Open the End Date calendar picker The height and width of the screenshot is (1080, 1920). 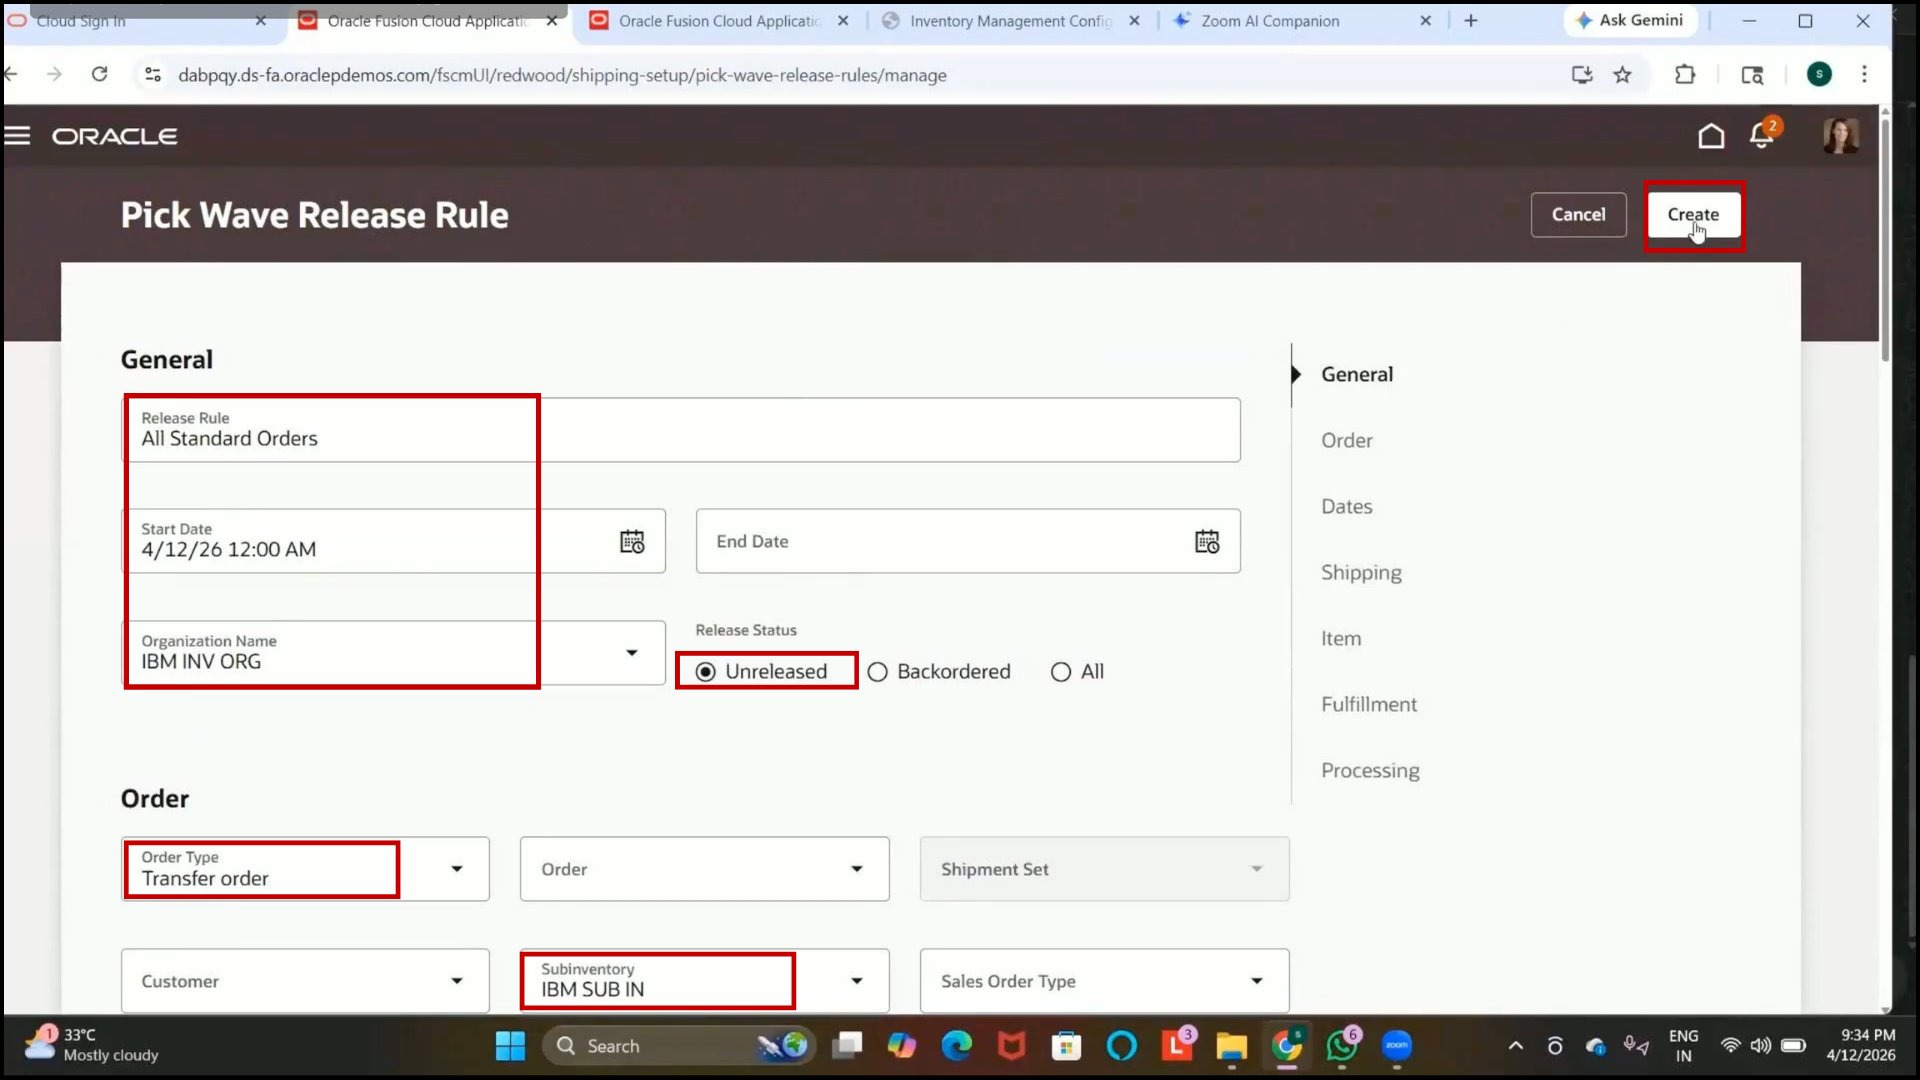[x=1207, y=542]
